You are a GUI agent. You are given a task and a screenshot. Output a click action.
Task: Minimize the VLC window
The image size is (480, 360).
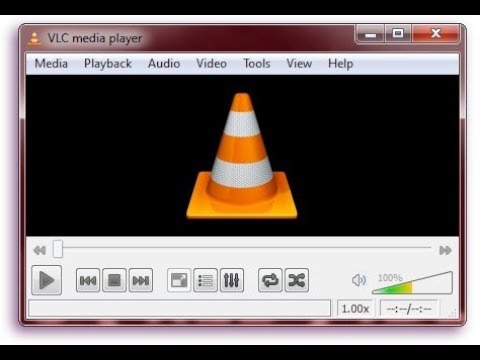[x=370, y=34]
